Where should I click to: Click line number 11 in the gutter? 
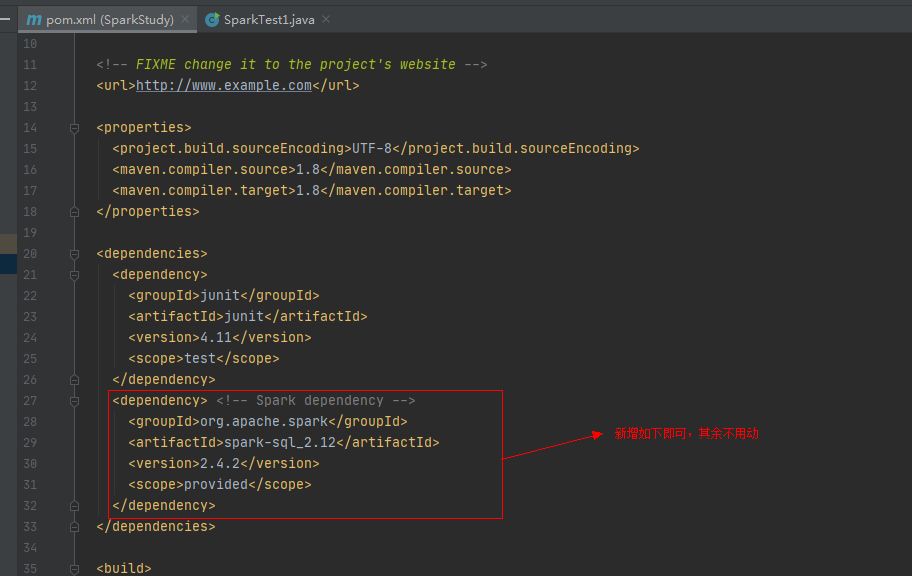click(x=30, y=65)
